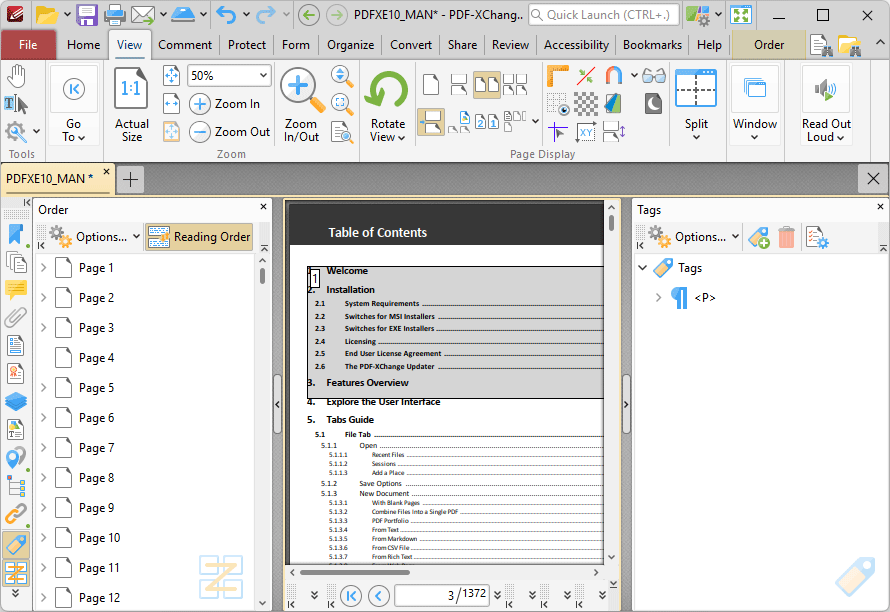The image size is (890, 612).
Task: Switch to the Home tab
Action: pyautogui.click(x=83, y=45)
